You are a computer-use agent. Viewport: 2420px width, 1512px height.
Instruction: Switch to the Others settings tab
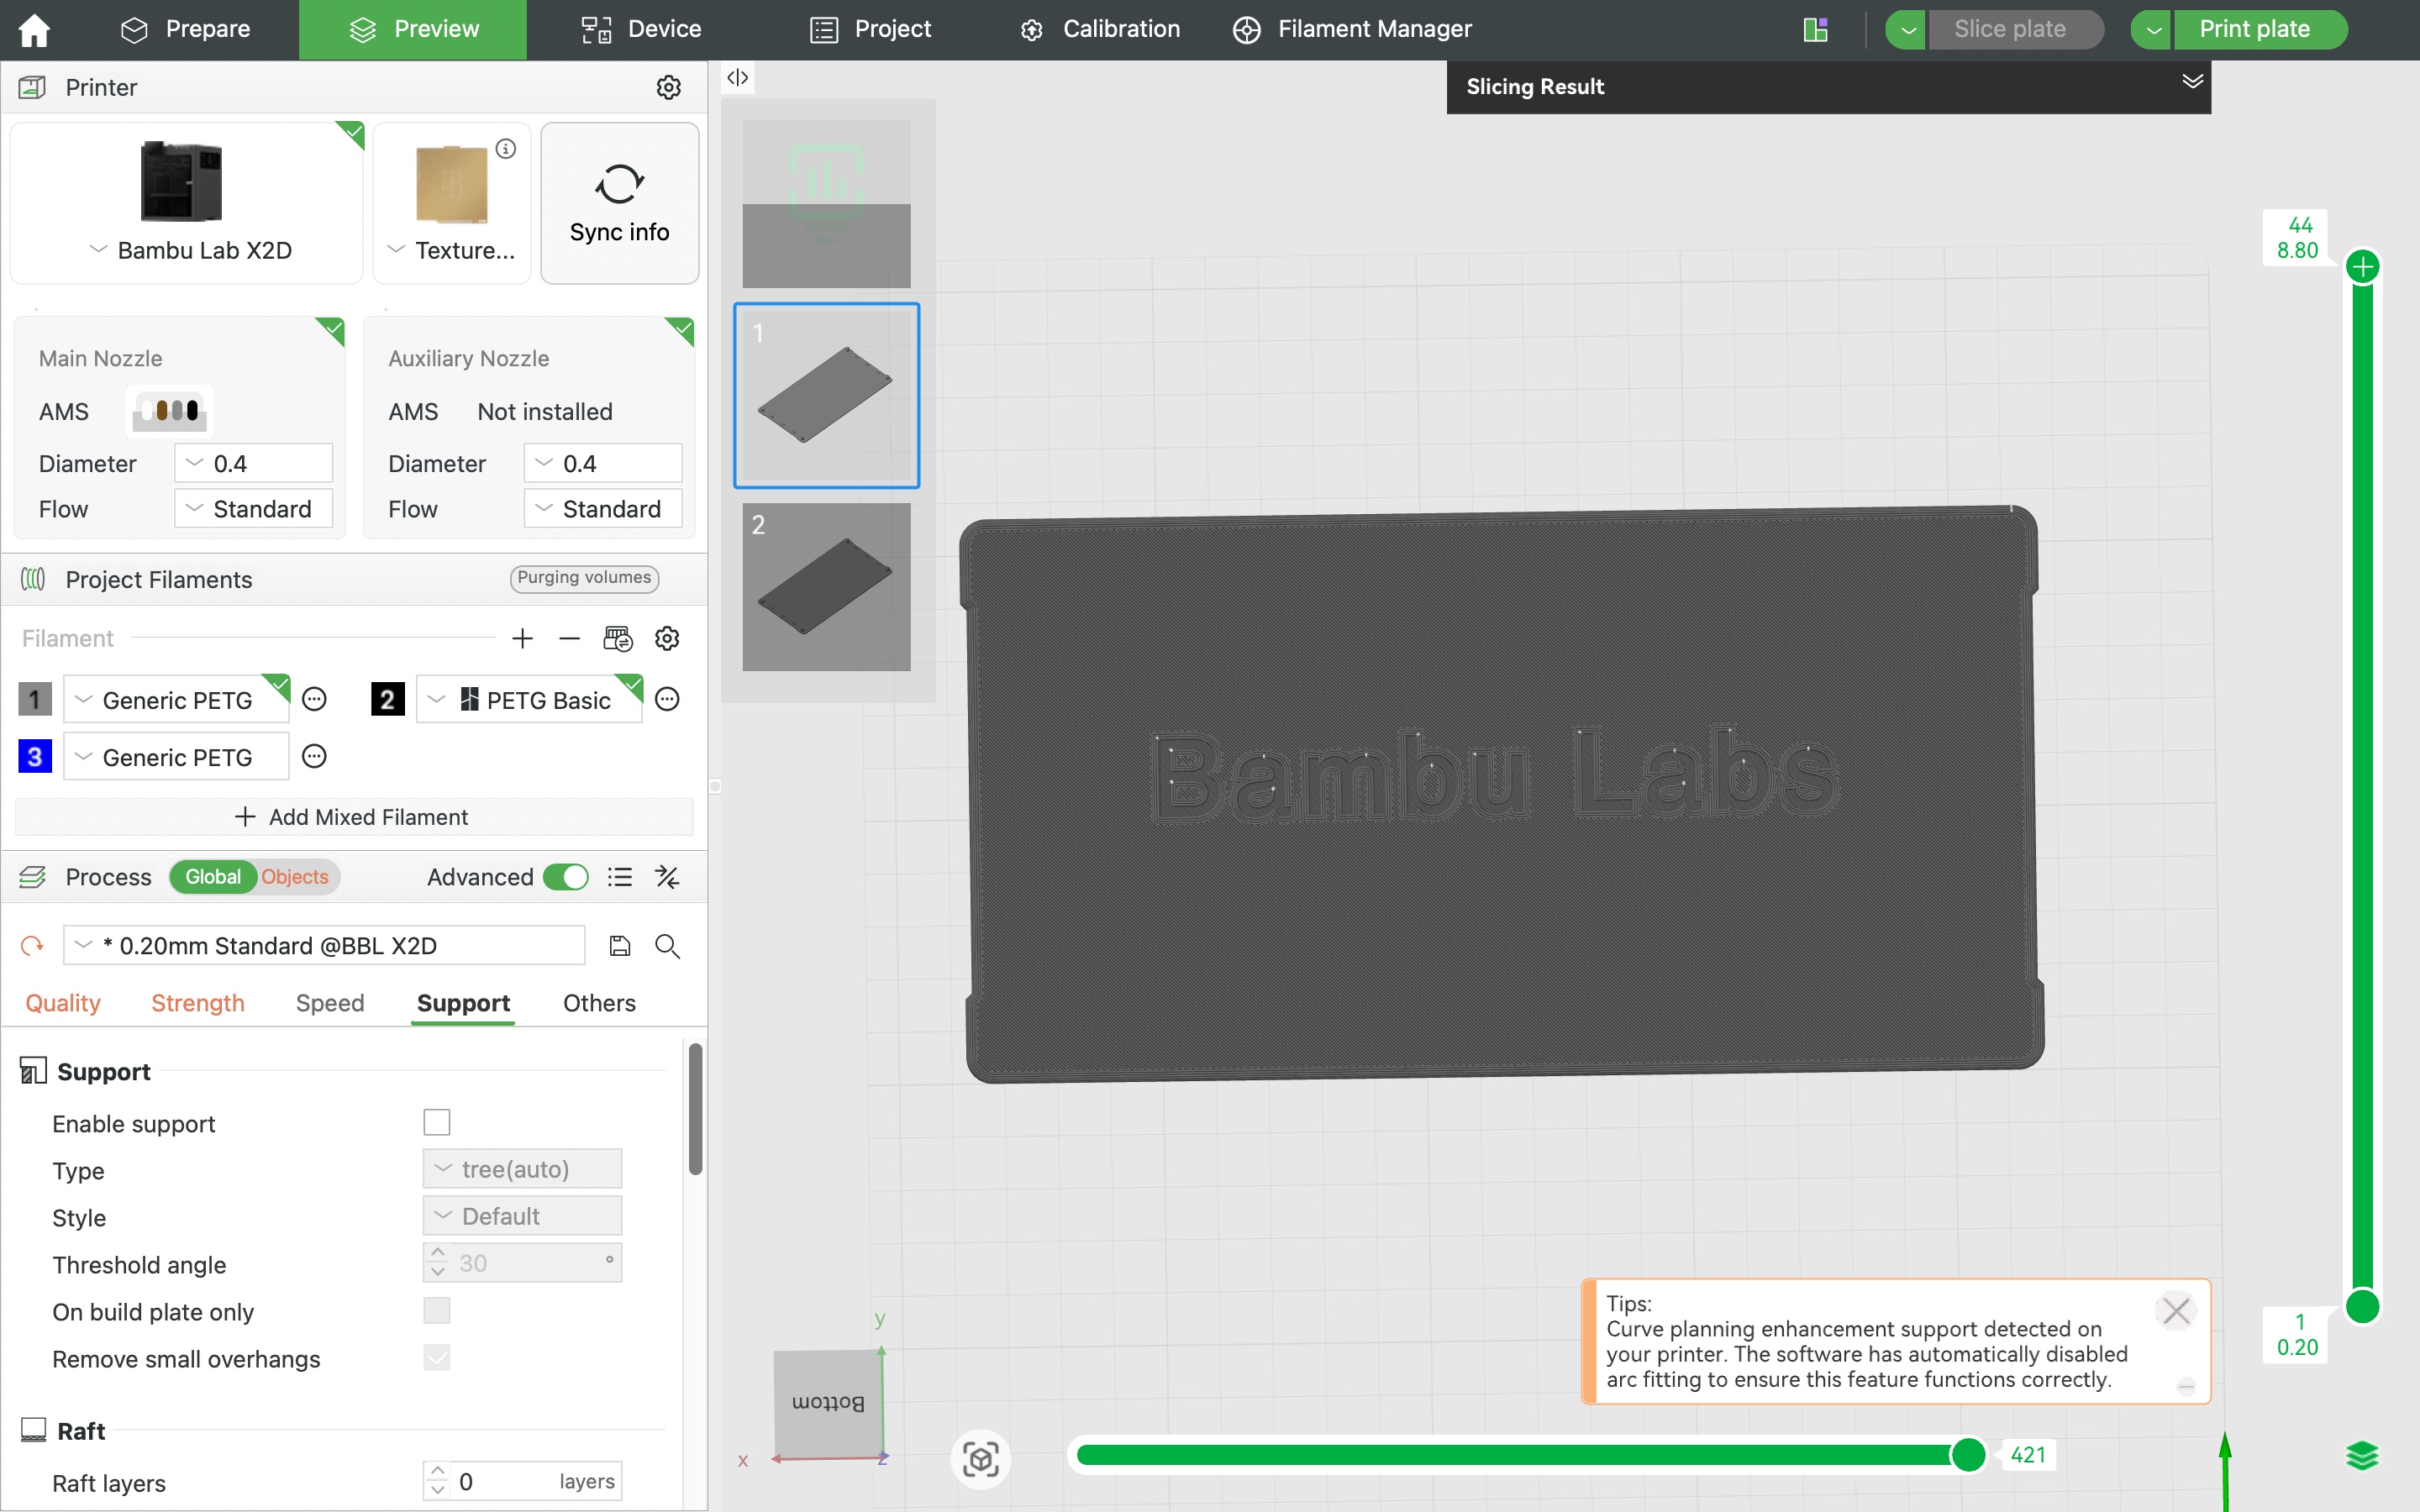pos(599,1003)
